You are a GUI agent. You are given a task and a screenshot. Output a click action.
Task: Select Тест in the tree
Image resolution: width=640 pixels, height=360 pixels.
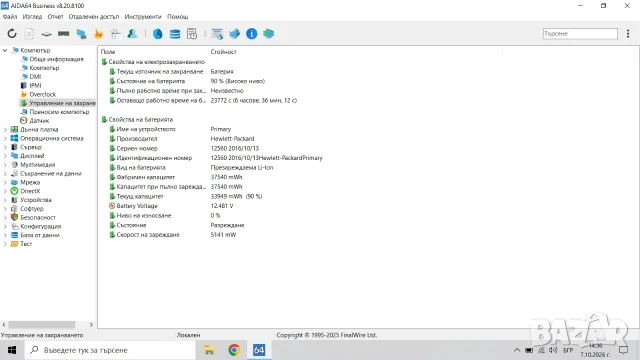26,244
